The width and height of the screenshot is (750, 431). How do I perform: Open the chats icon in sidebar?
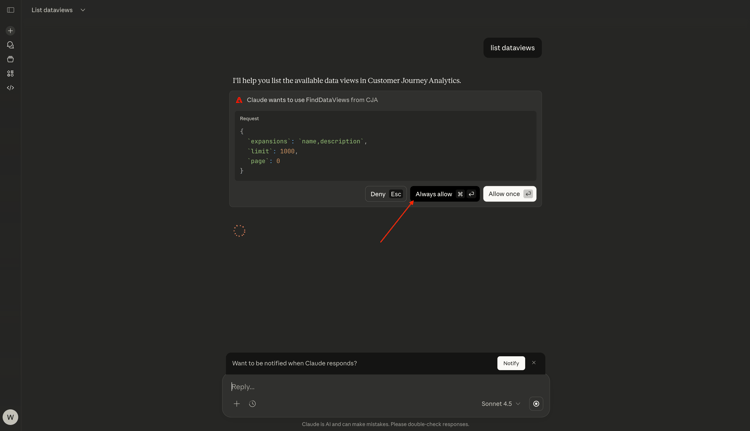pyautogui.click(x=11, y=45)
